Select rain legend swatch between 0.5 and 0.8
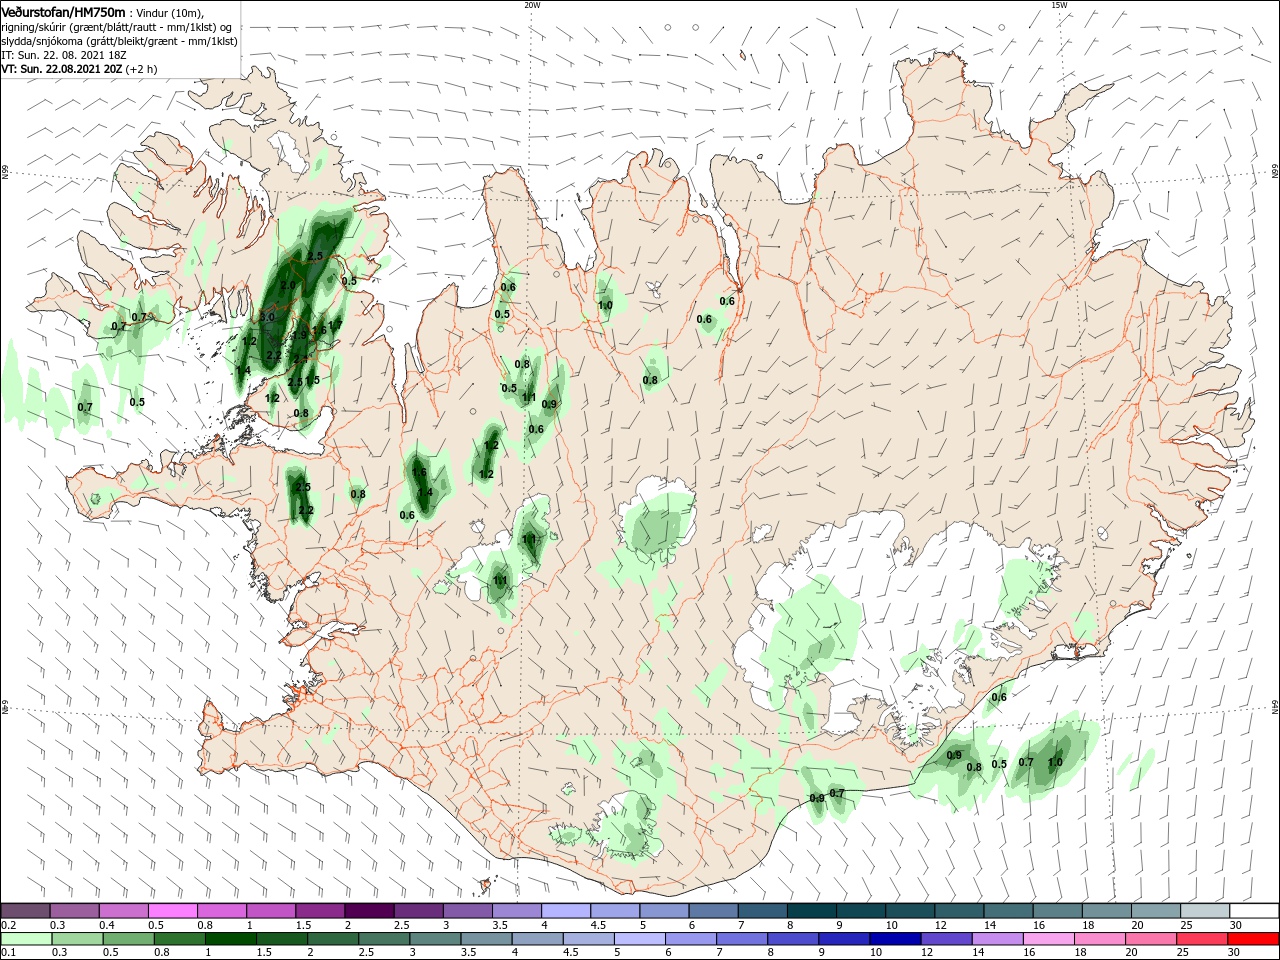1280x960 pixels. click(x=127, y=939)
